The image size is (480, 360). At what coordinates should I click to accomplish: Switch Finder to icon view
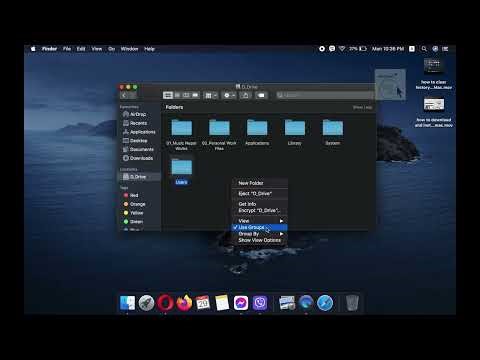point(168,95)
